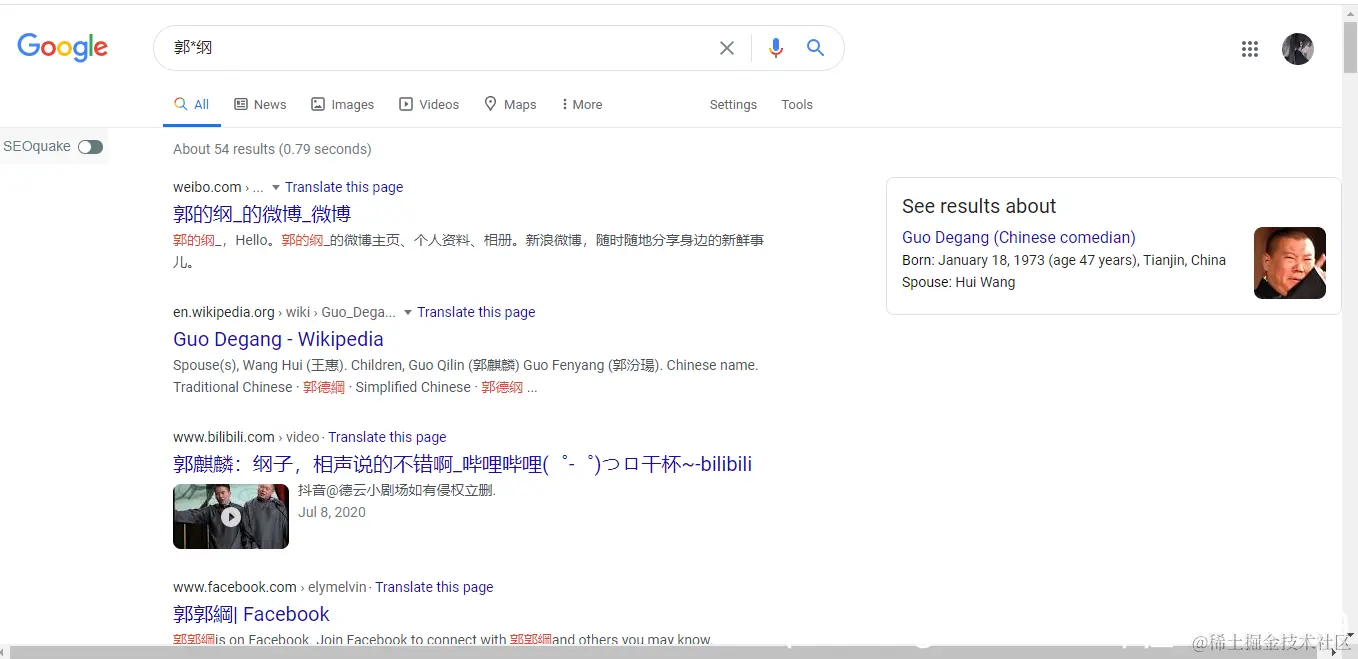Click the profile avatar picture
Image resolution: width=1358 pixels, height=659 pixels.
(x=1297, y=48)
